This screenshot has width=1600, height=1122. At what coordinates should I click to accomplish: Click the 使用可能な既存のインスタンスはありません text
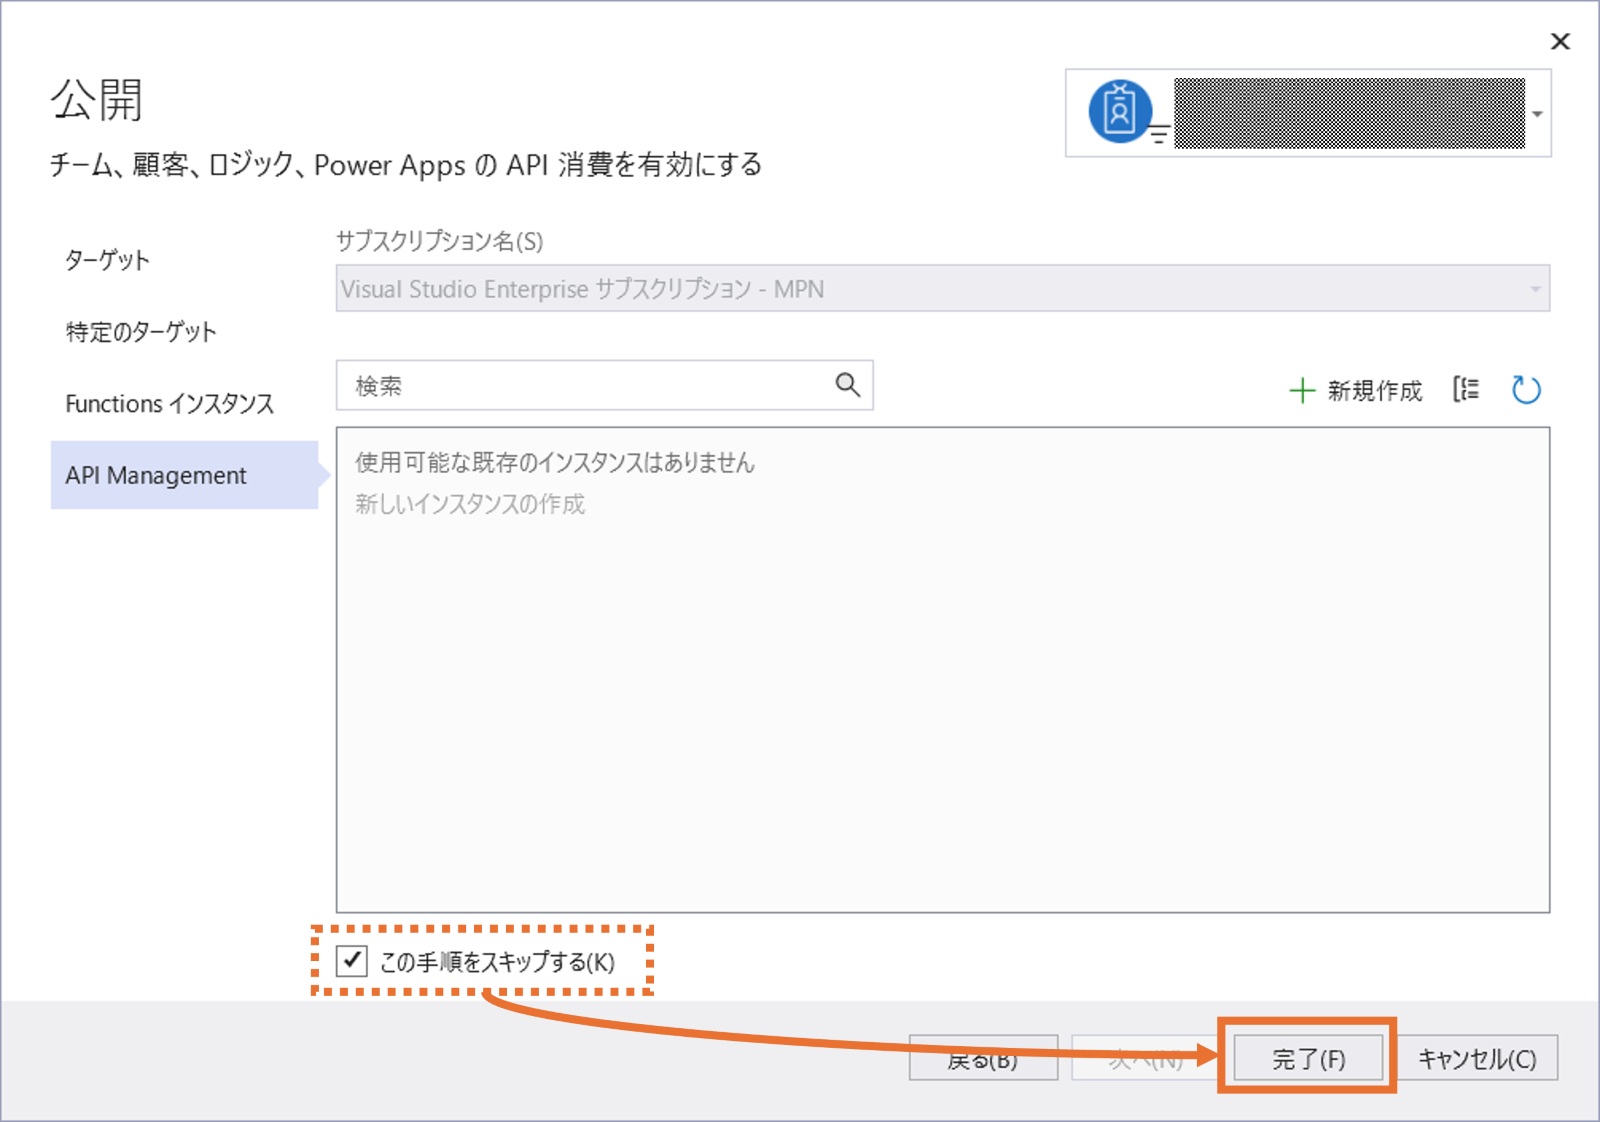[555, 462]
